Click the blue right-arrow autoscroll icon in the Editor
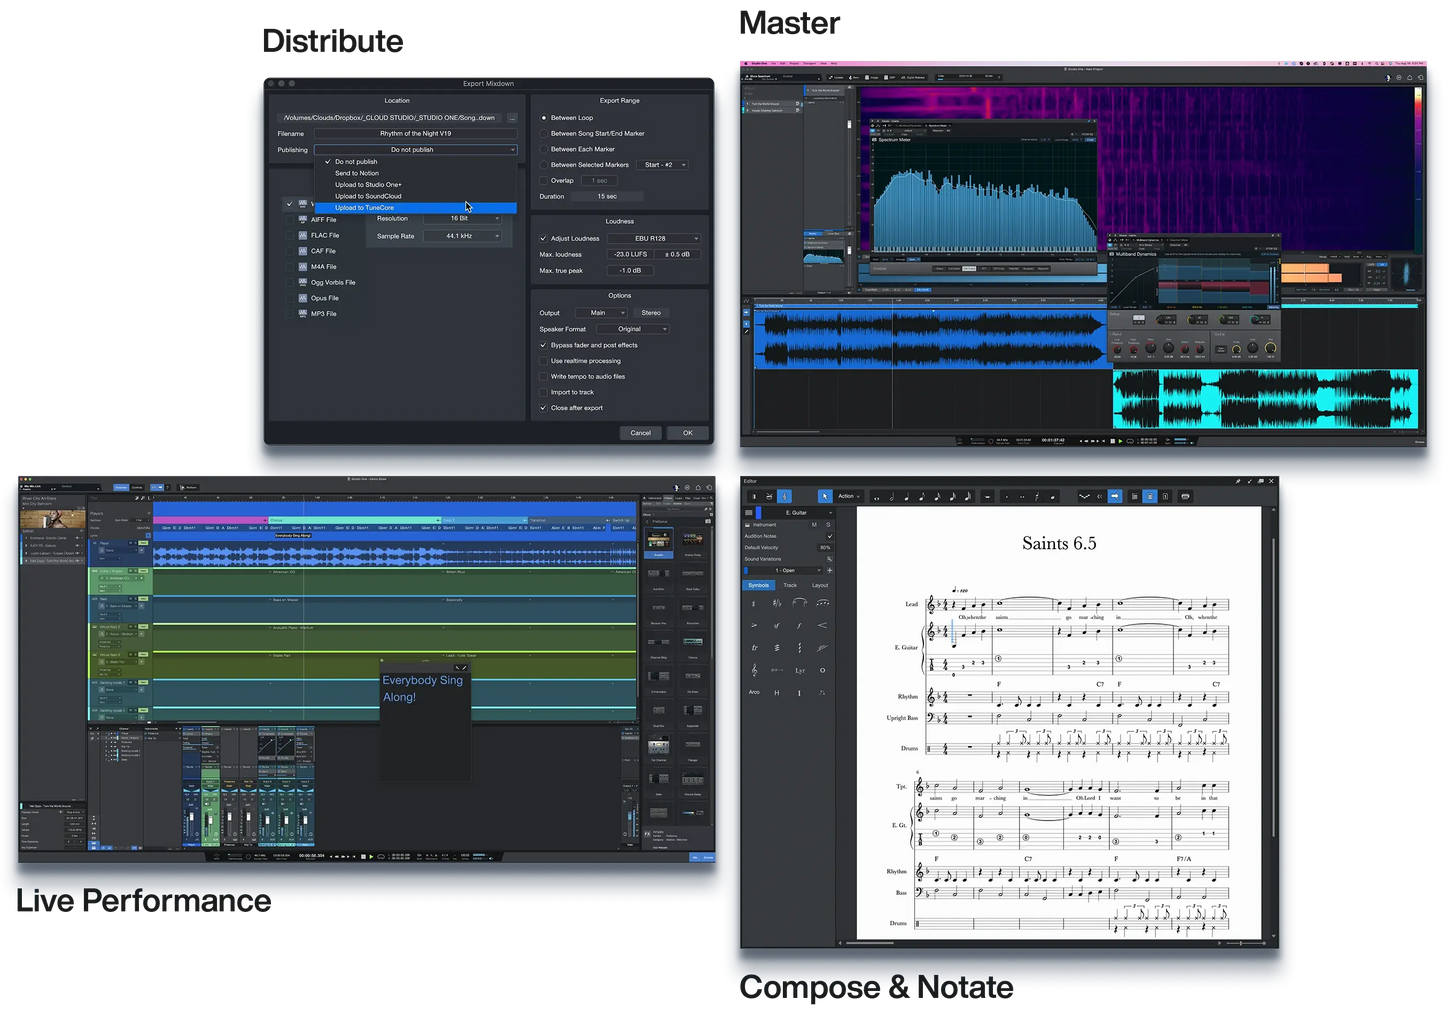1445x1015 pixels. point(1115,496)
